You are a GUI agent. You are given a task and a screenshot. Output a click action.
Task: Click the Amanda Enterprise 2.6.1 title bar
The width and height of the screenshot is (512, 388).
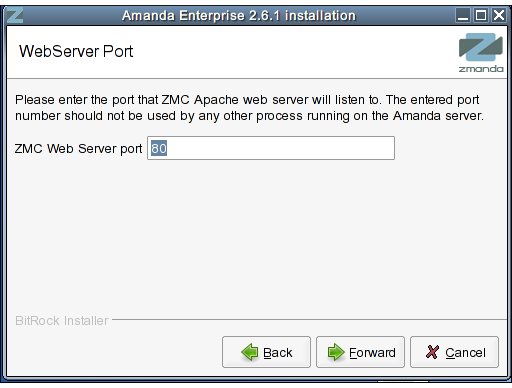[239, 16]
